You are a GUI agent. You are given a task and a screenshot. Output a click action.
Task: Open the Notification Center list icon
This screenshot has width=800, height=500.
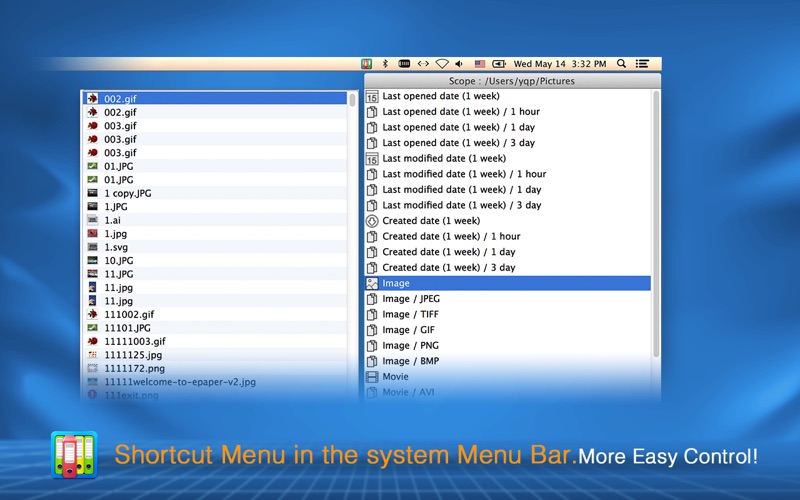pos(642,63)
